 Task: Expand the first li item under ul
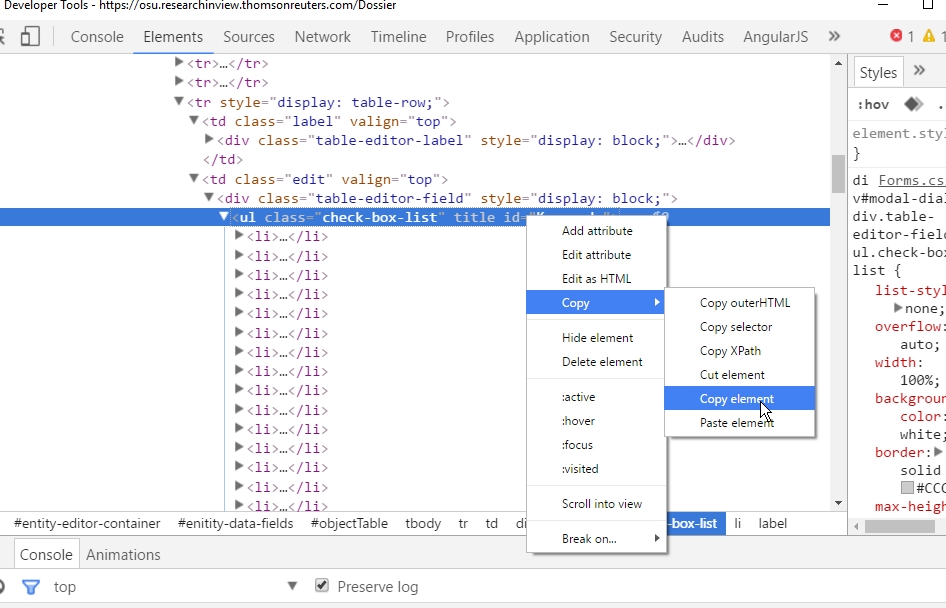click(x=239, y=235)
